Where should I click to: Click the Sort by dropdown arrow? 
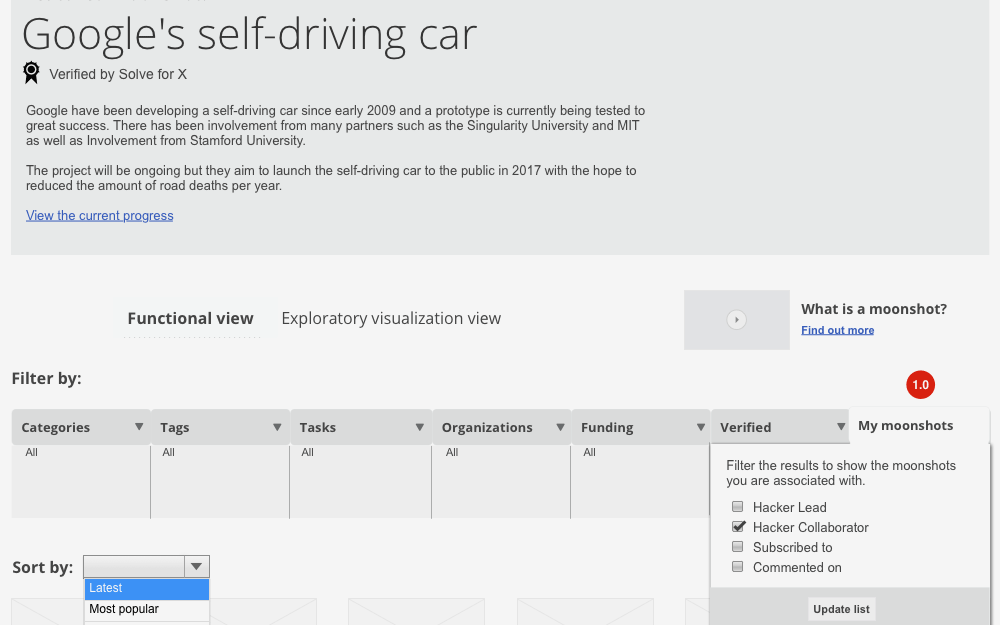[197, 567]
